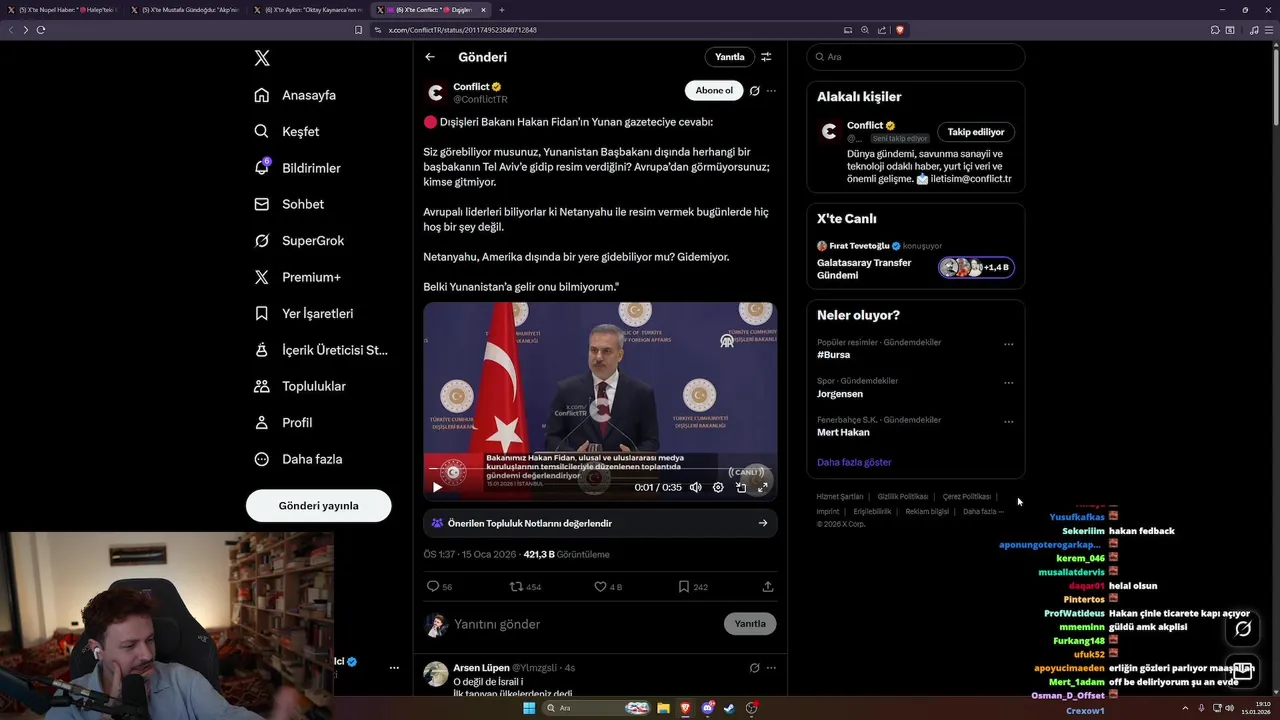
Task: Click Abone ol subscribe button
Action: pos(714,91)
